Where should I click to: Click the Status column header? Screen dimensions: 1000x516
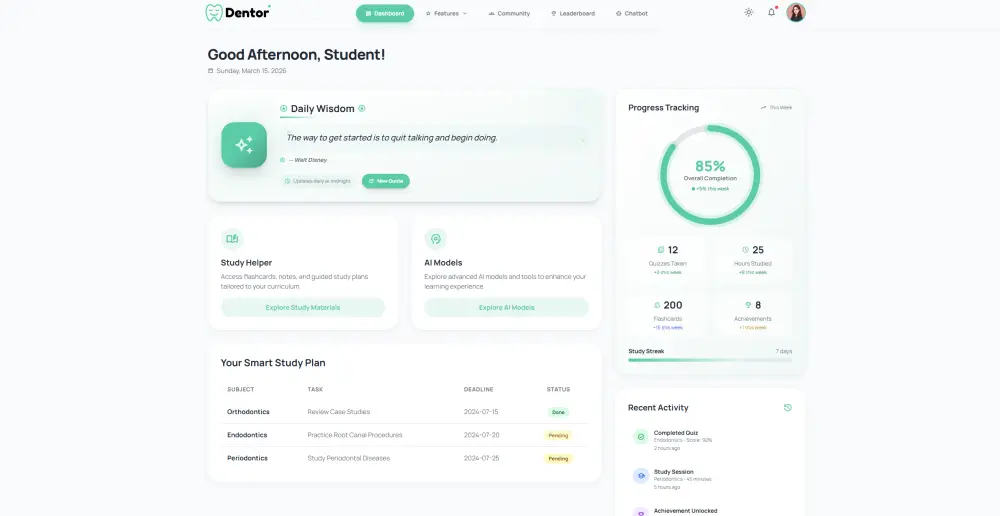tap(558, 389)
